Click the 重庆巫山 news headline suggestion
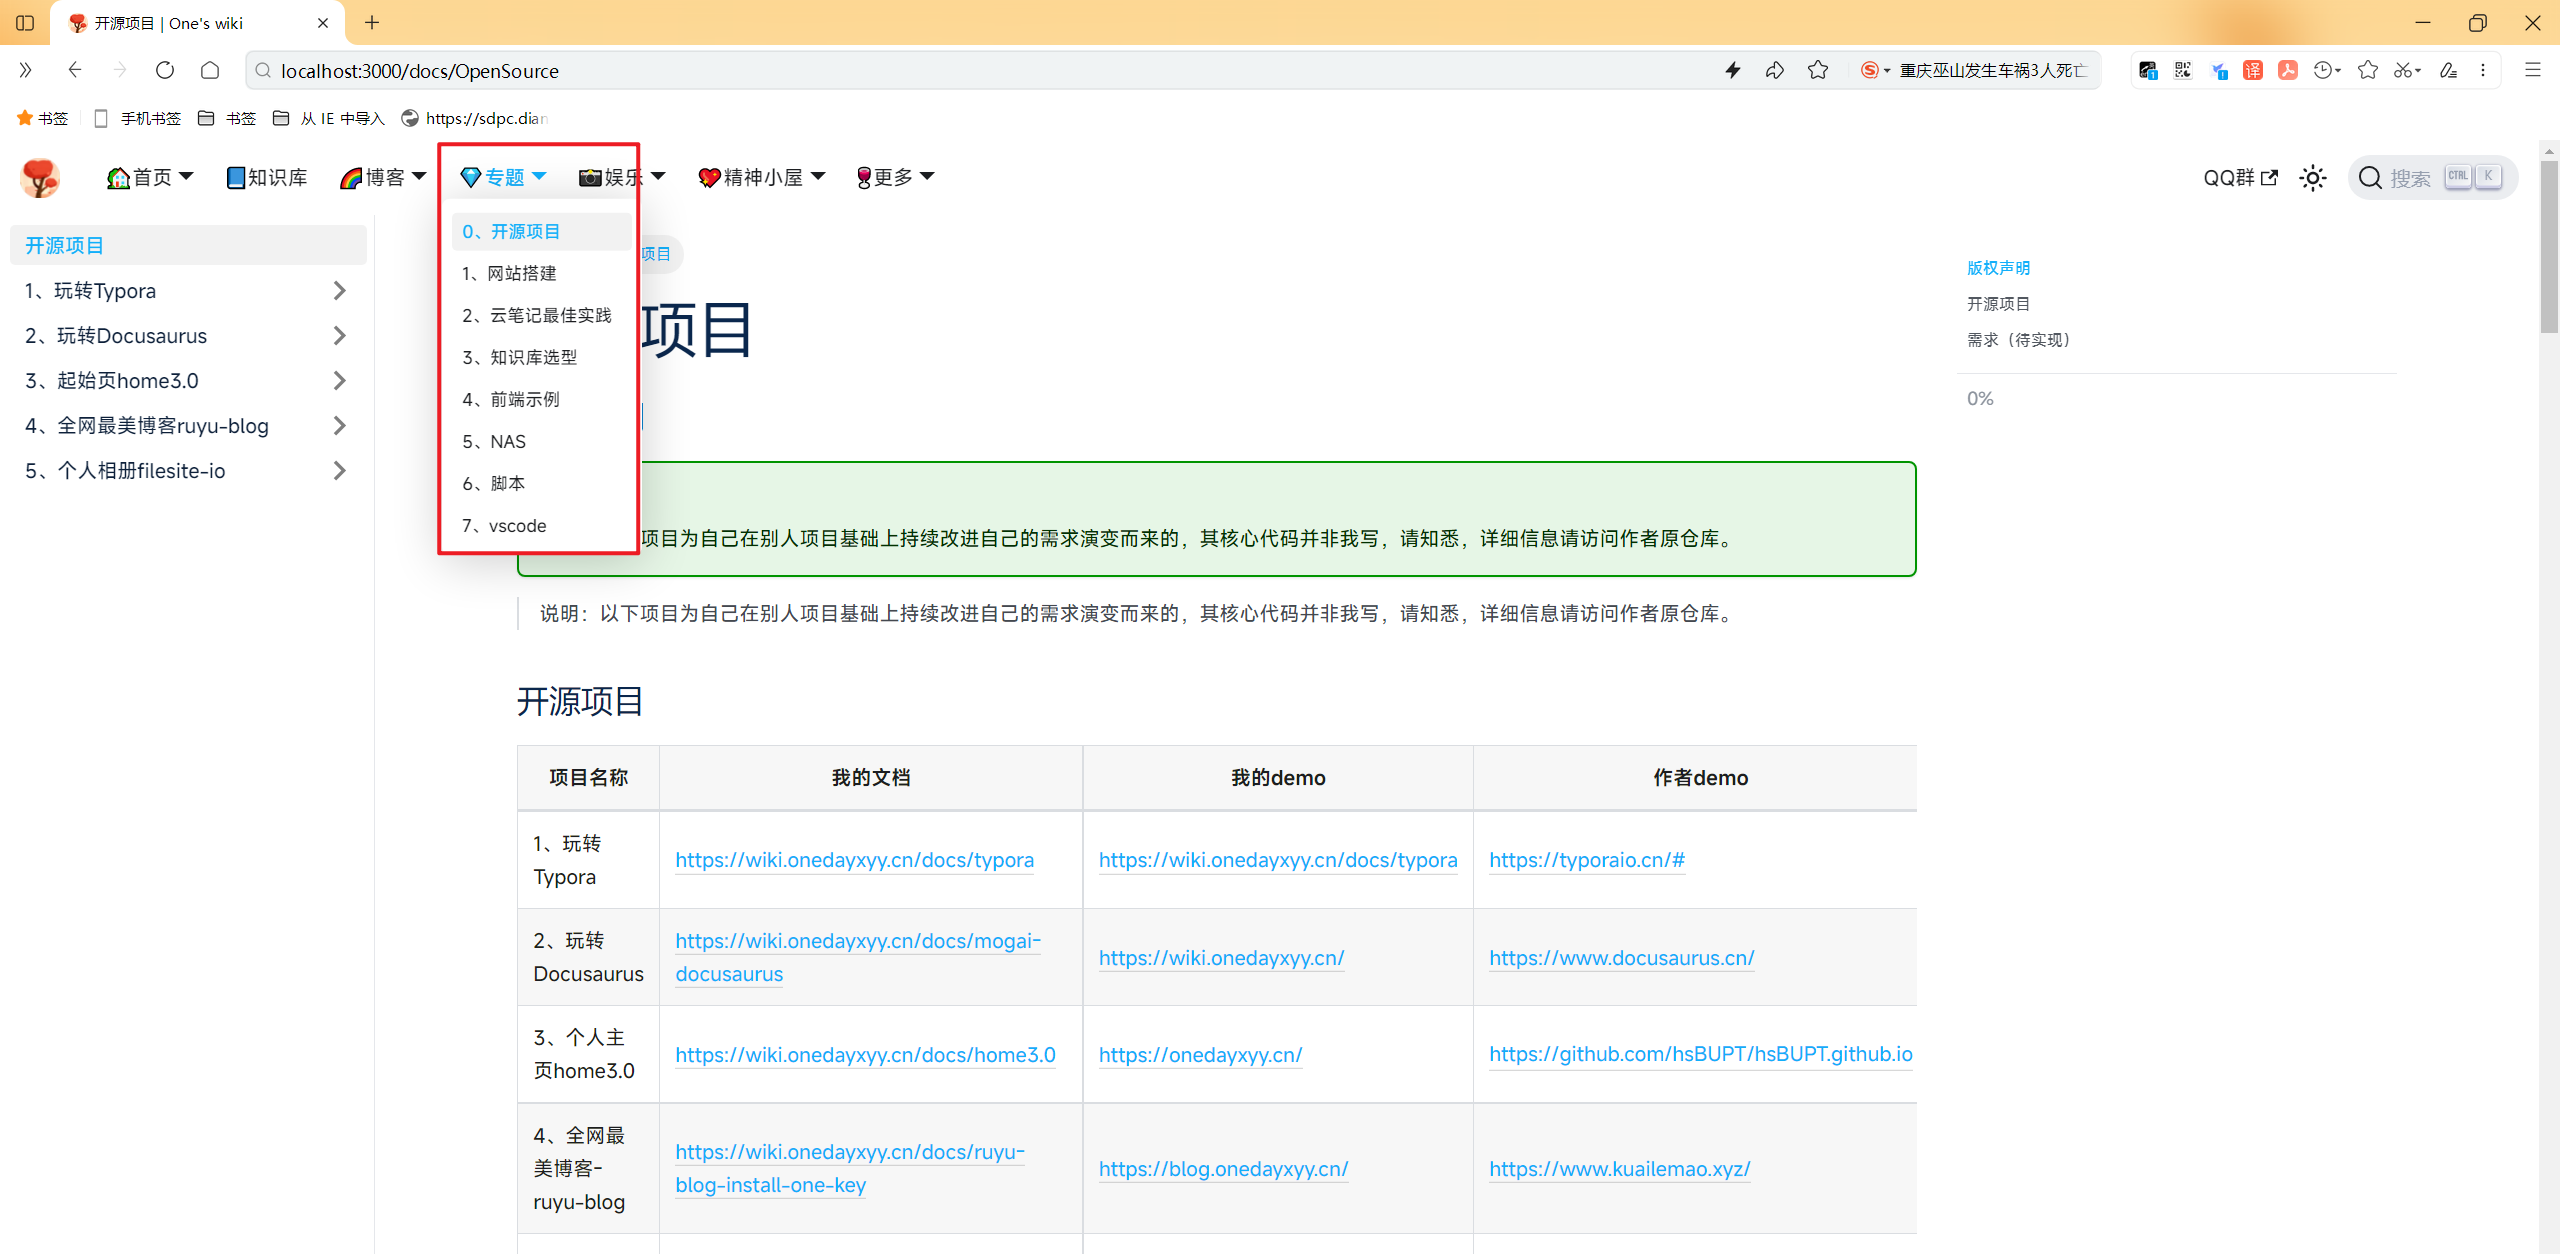Screen dimensions: 2560x1254 point(1992,70)
